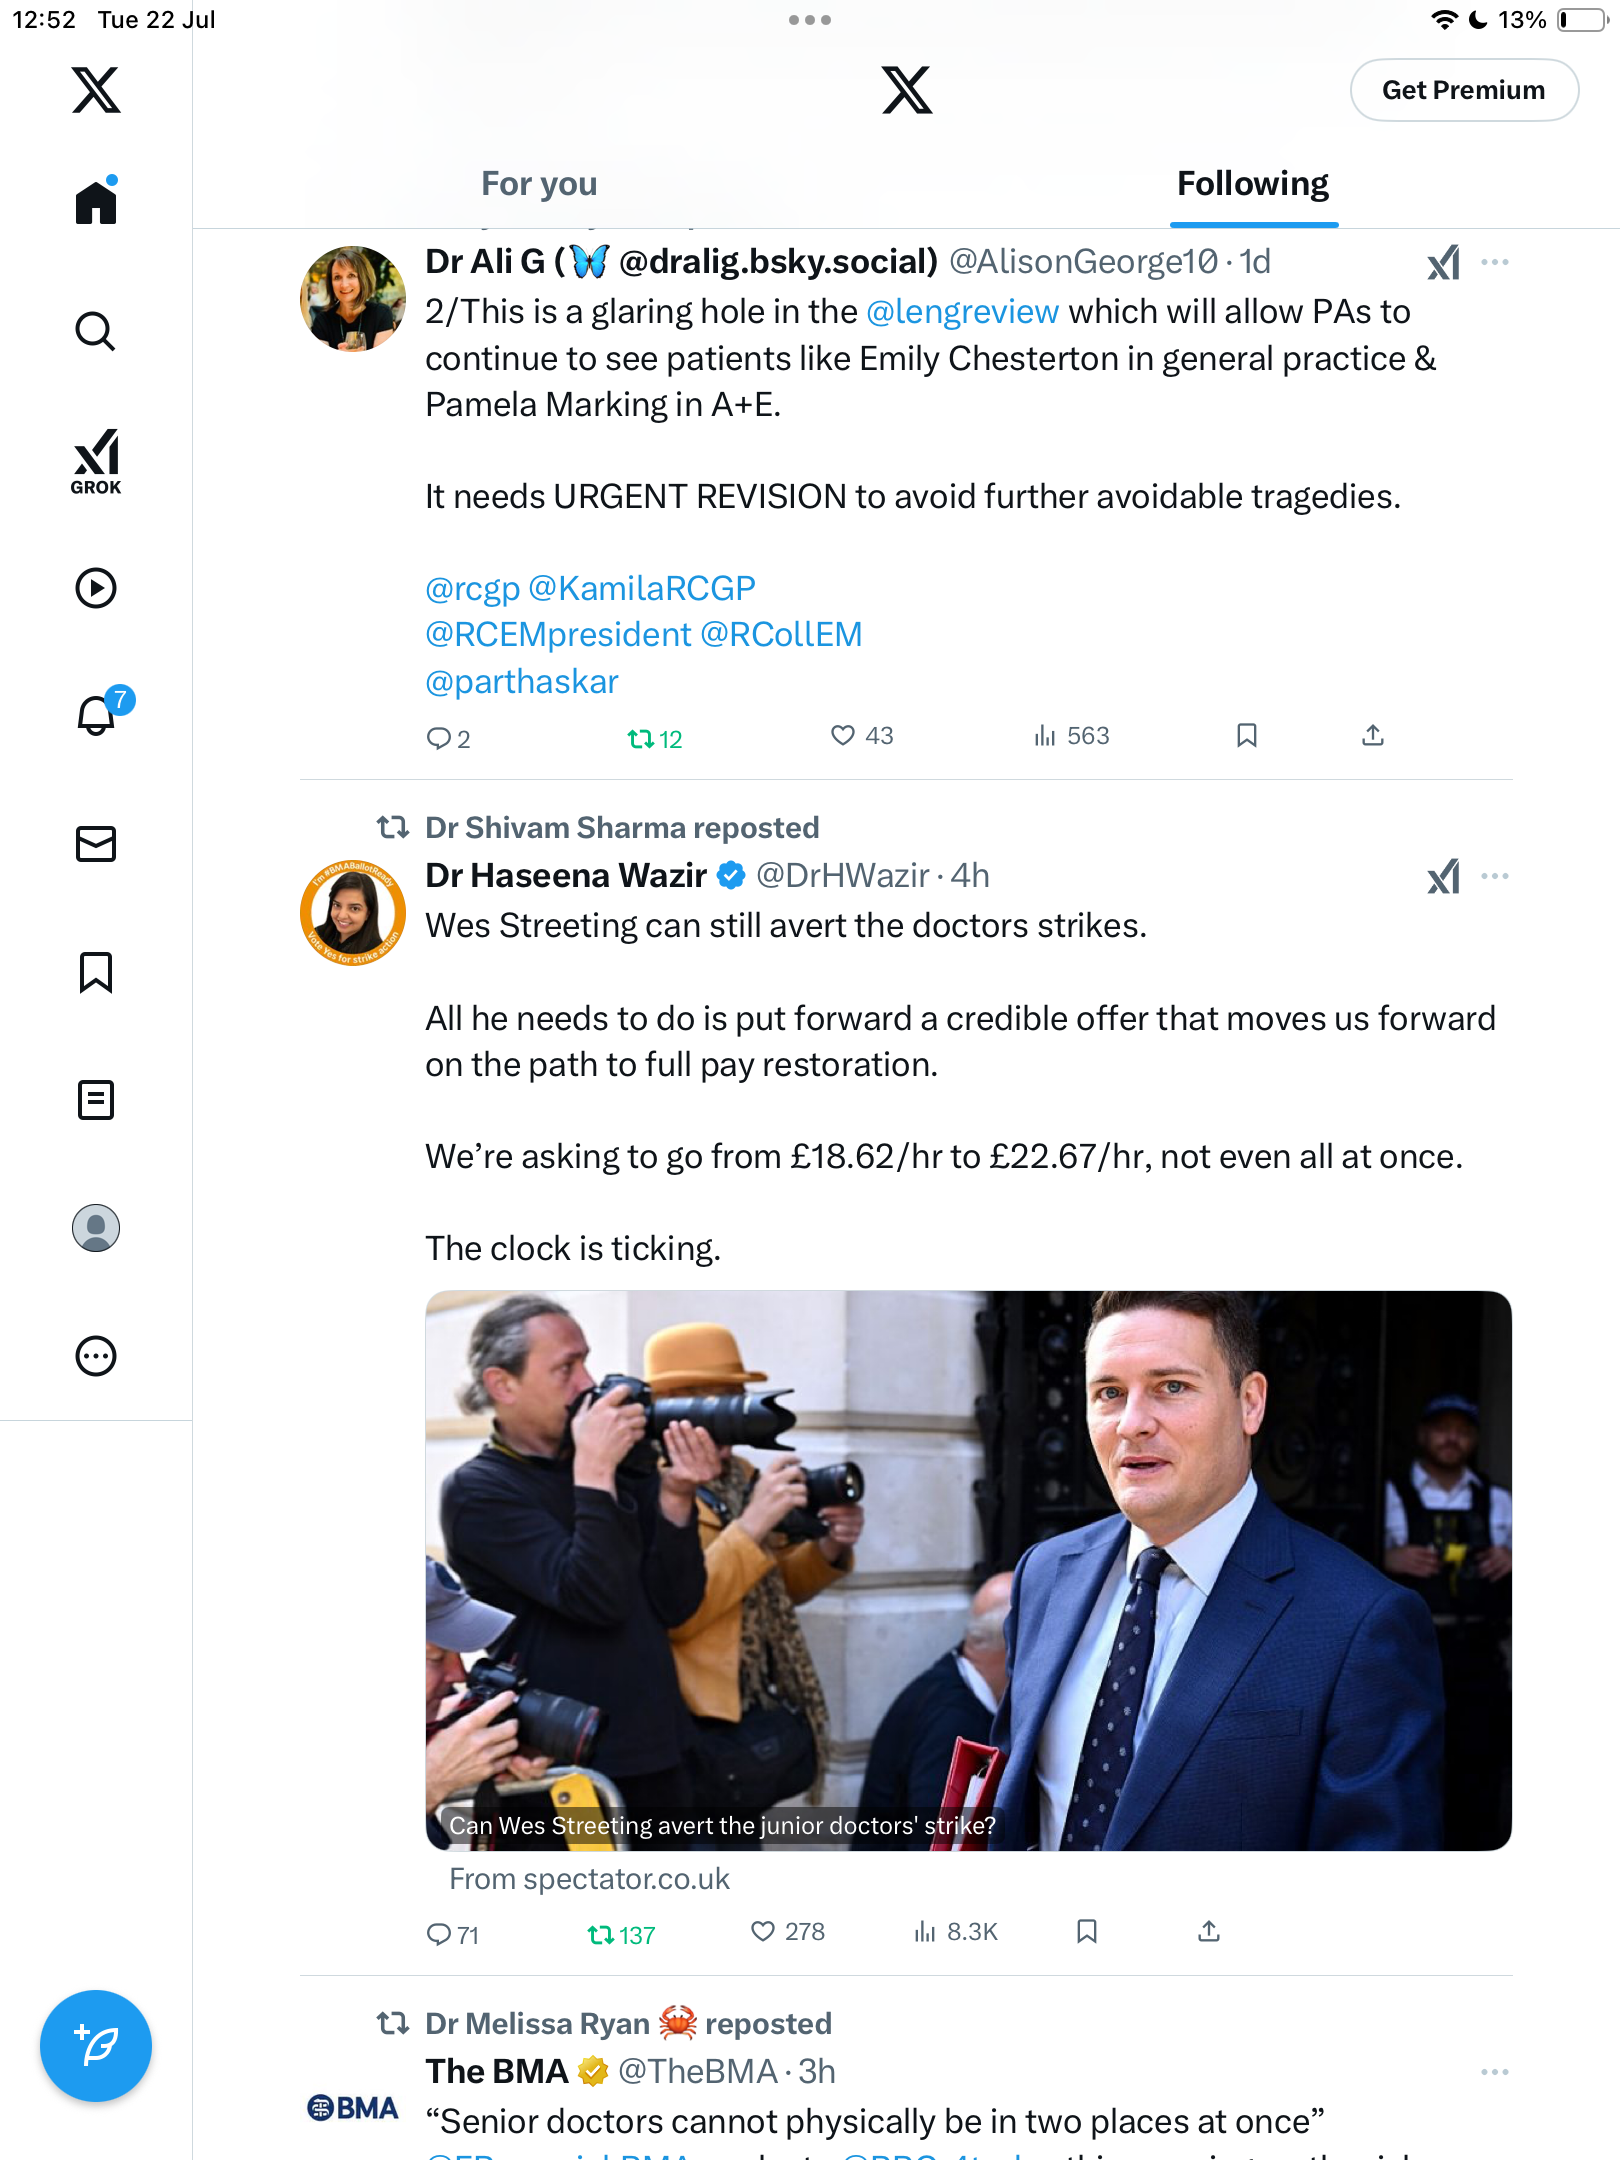Open the Wes Streeting spectator article image
Screen dimensions: 1620x2160
tap(968, 1570)
